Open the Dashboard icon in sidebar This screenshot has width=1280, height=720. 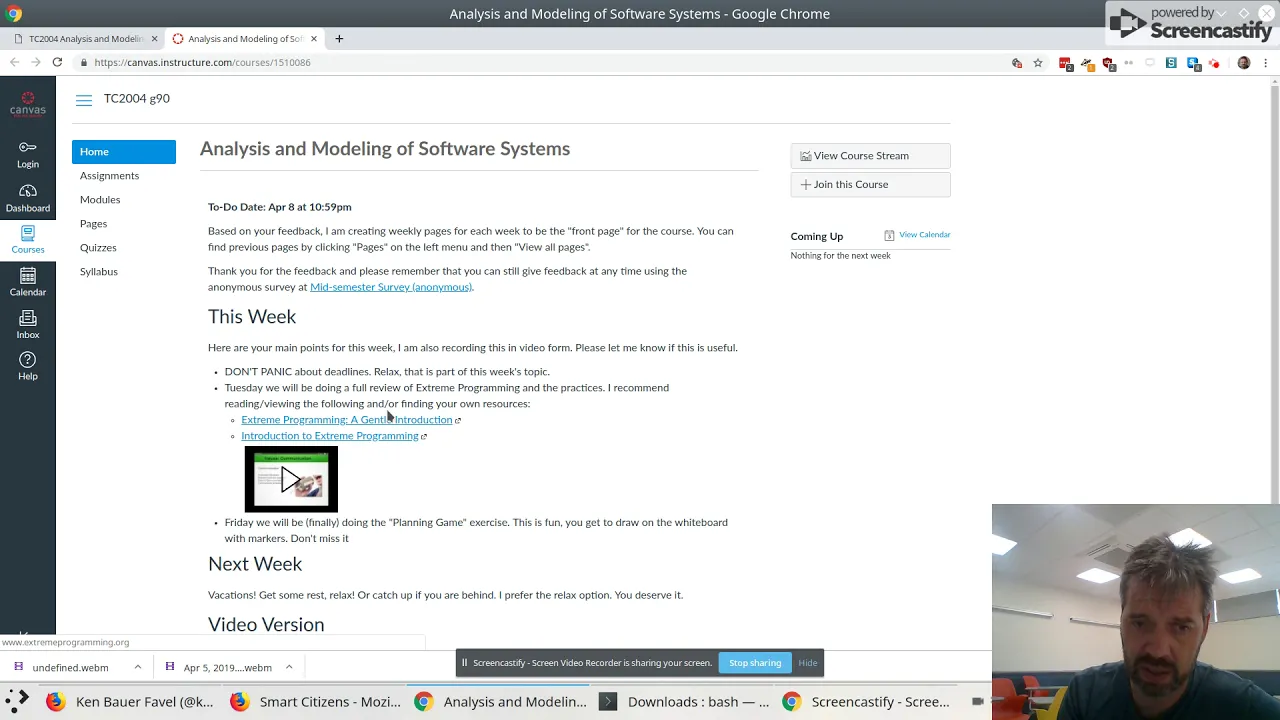[28, 198]
